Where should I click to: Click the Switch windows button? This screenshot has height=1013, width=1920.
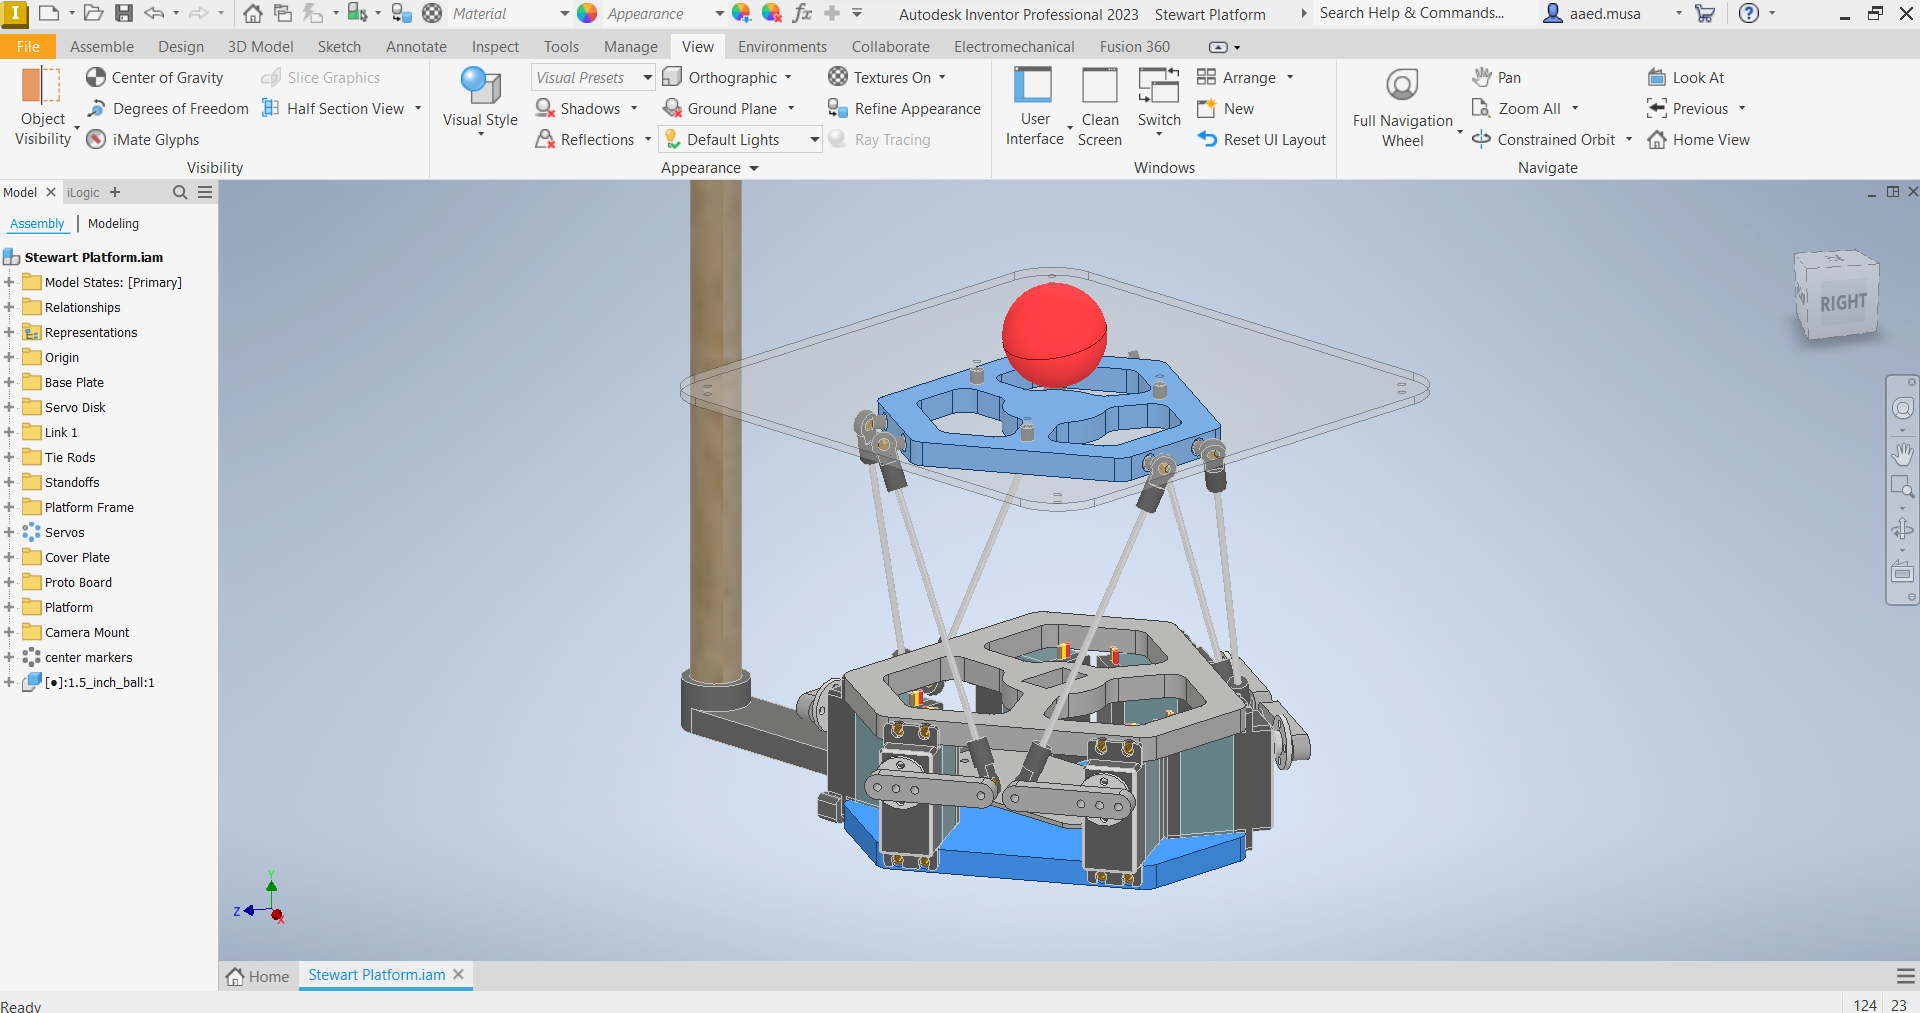pyautogui.click(x=1159, y=100)
